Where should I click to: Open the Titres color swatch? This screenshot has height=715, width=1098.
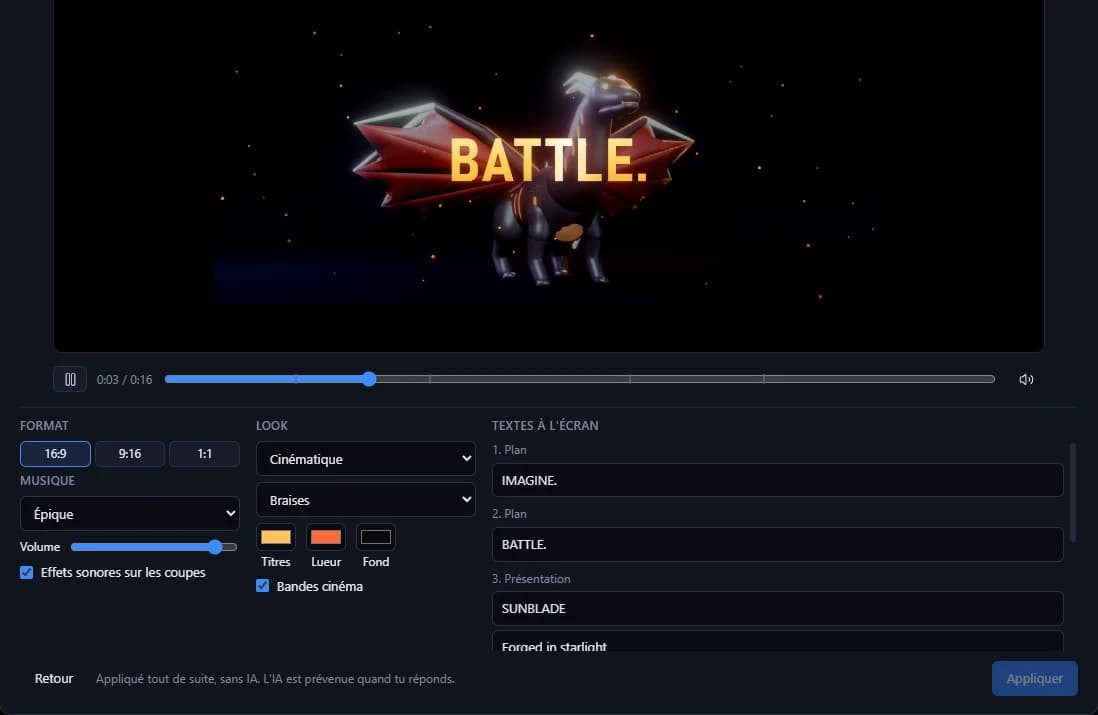[x=276, y=537]
